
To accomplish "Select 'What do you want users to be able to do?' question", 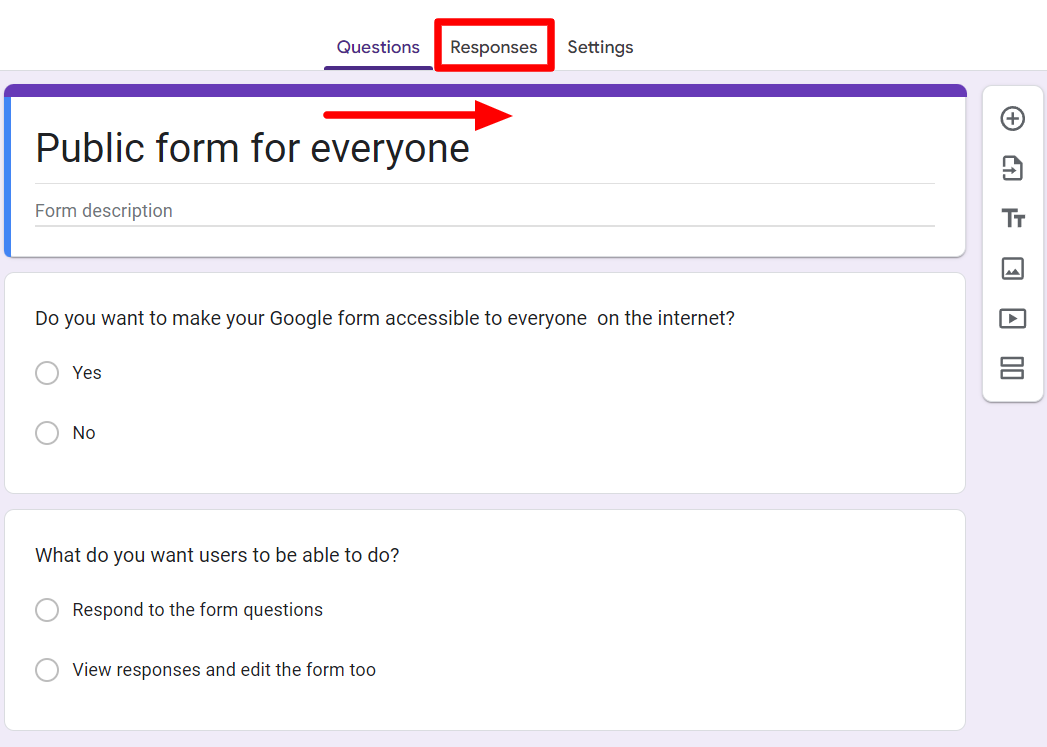I will tap(217, 555).
